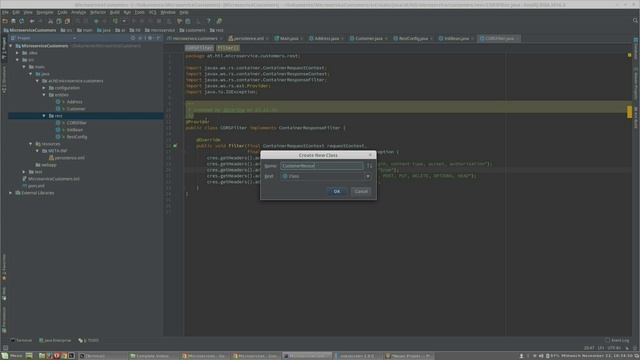Collapse the entities package node

[44, 95]
